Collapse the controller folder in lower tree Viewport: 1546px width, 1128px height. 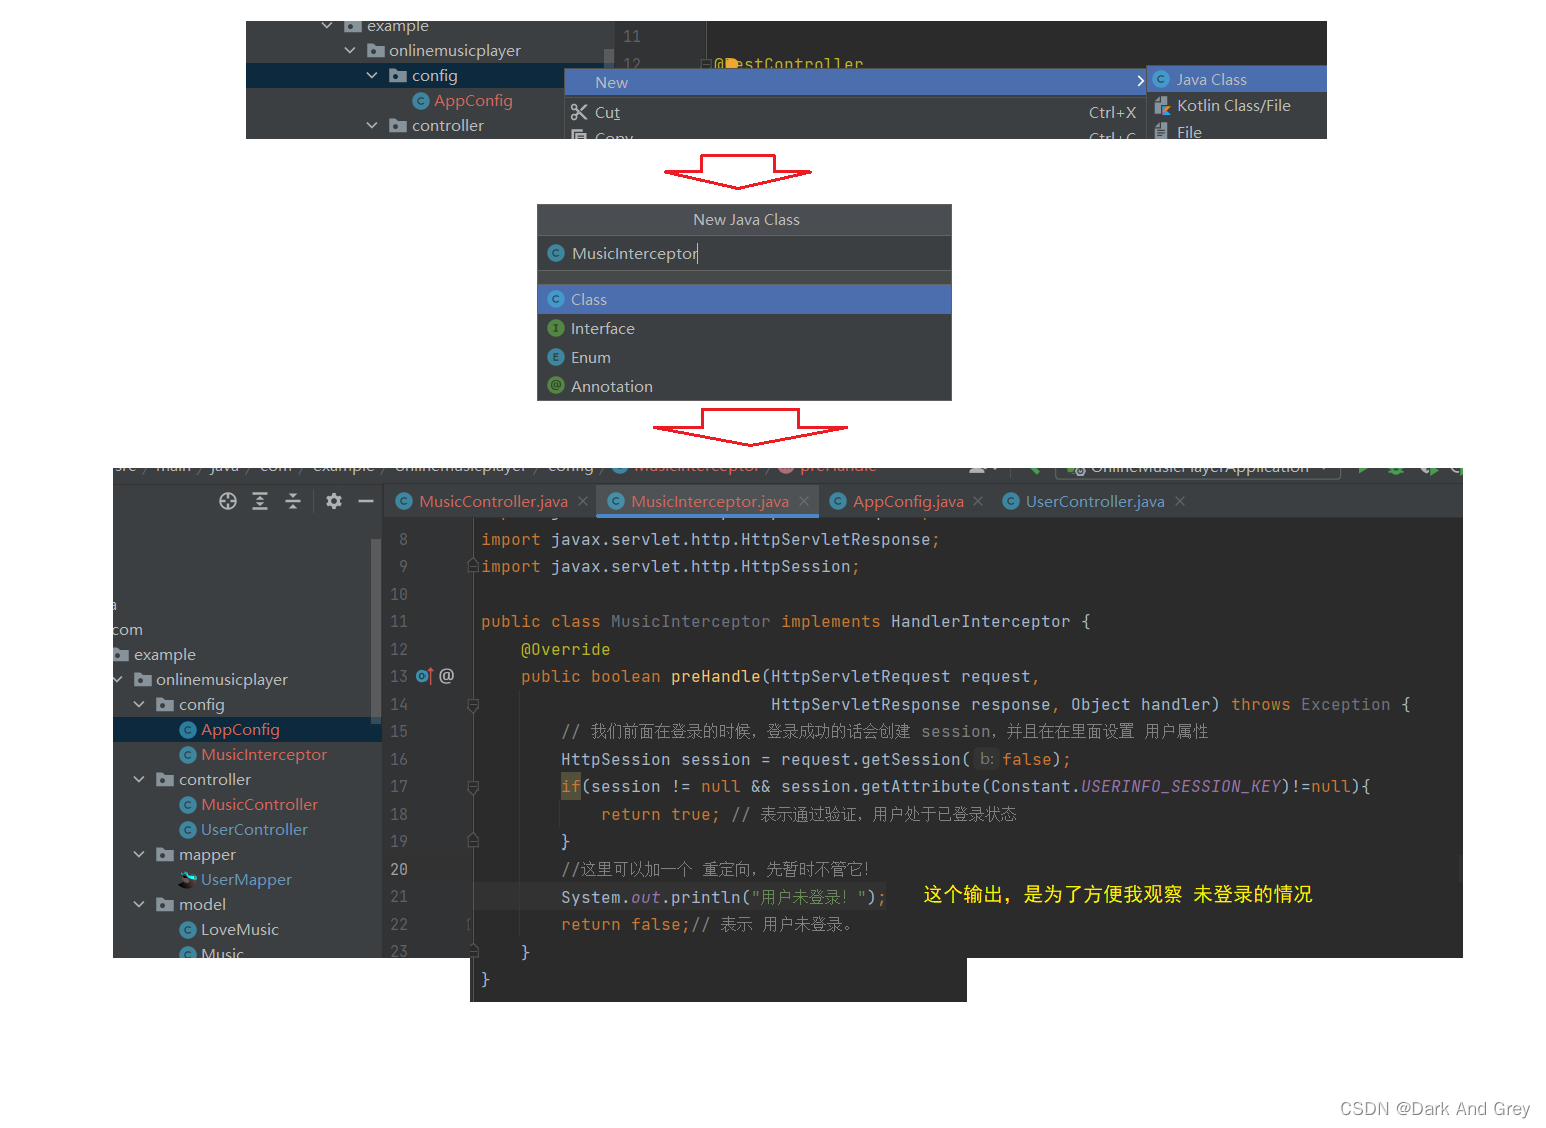click(139, 779)
